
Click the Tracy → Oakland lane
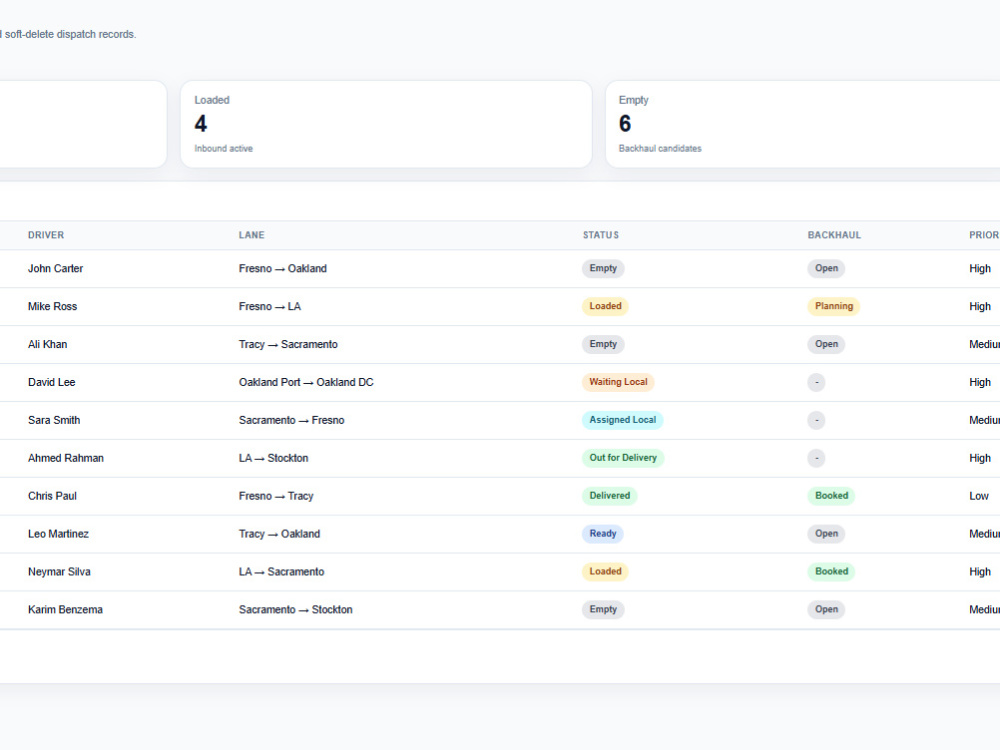279,534
